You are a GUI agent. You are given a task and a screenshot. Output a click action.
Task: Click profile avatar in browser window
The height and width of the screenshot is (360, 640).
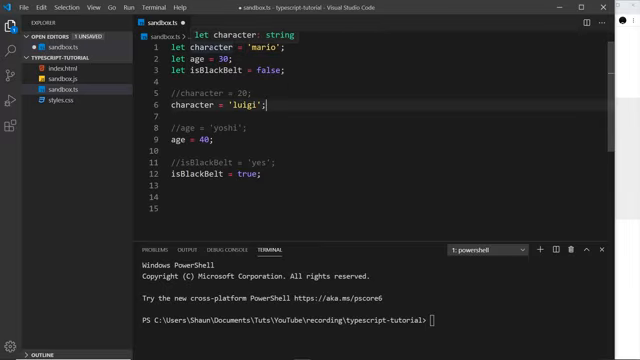[622, 20]
